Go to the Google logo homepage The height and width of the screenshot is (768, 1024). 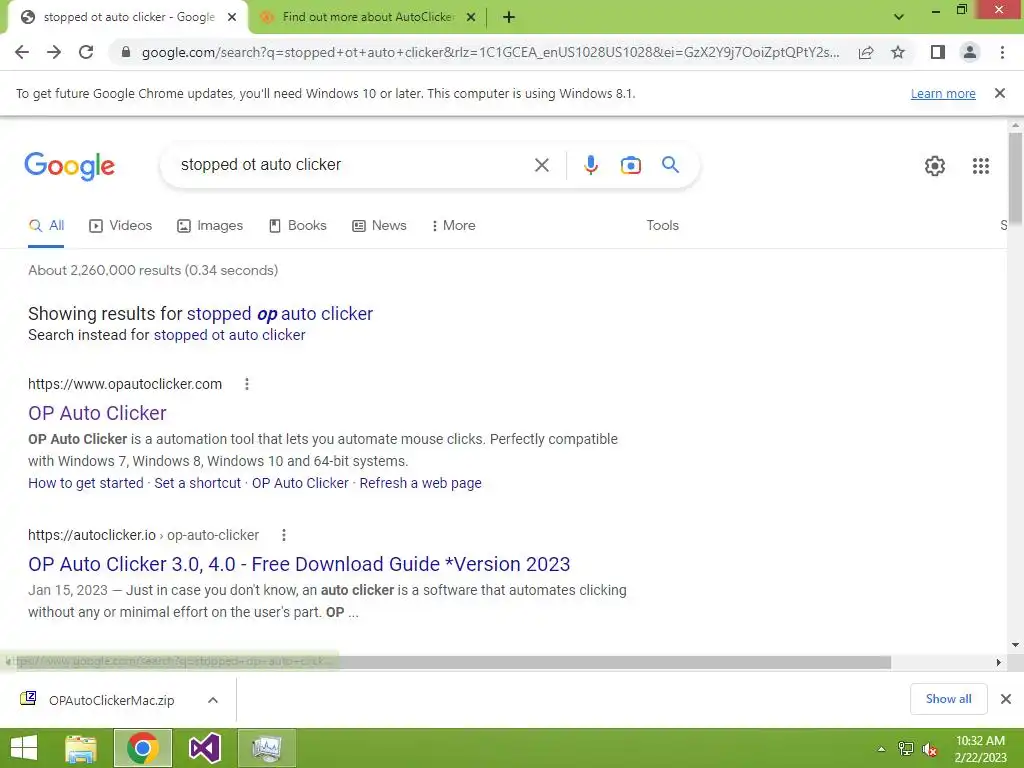click(69, 165)
